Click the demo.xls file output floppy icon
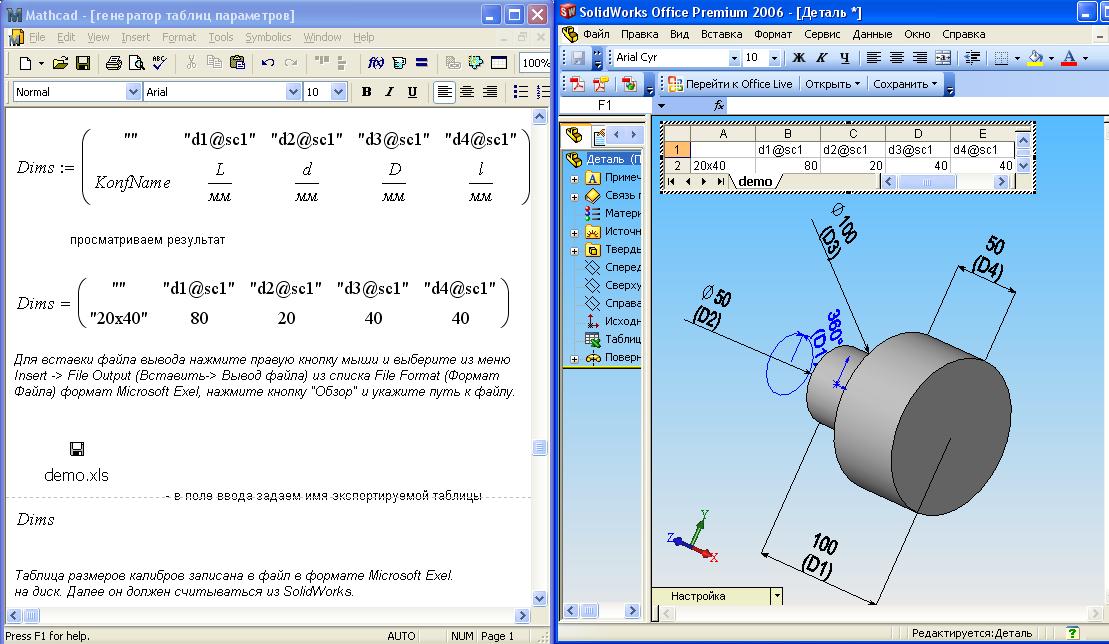The height and width of the screenshot is (644, 1109). pos(77,449)
